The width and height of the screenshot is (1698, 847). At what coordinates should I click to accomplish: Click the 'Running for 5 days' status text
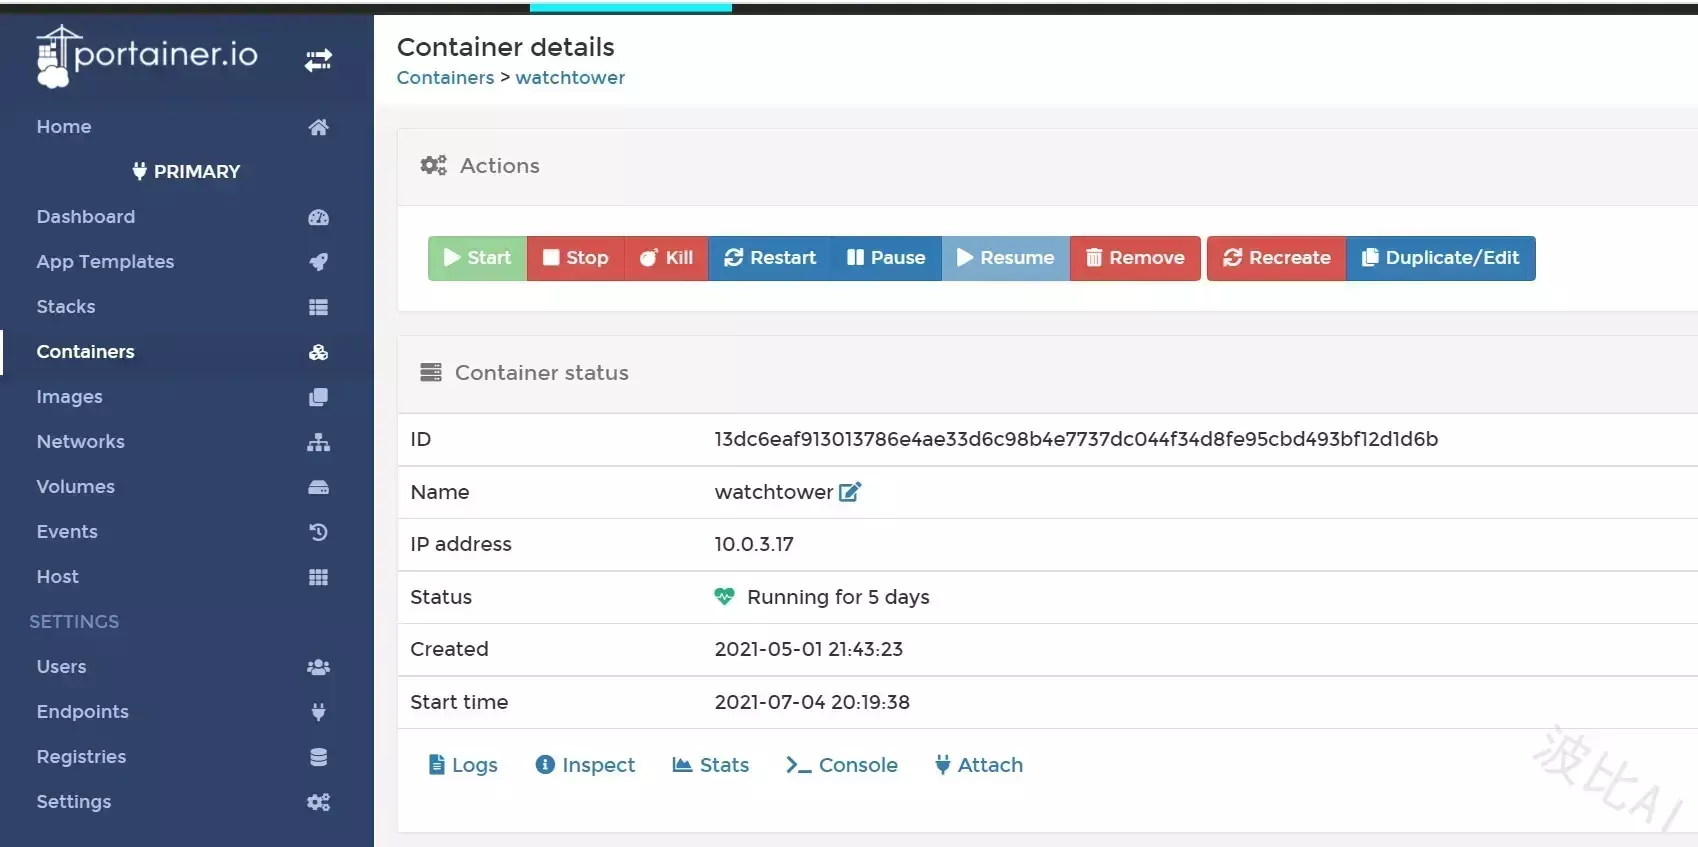(x=838, y=597)
